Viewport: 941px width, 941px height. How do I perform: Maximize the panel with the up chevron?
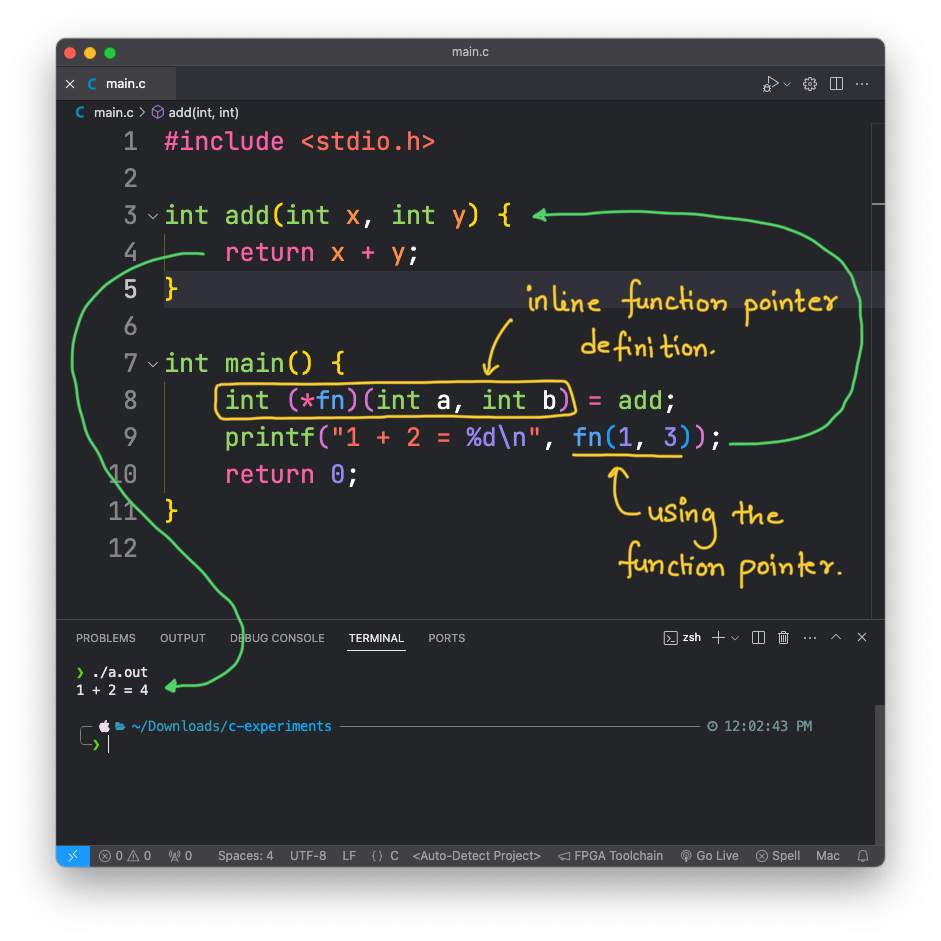[x=835, y=637]
